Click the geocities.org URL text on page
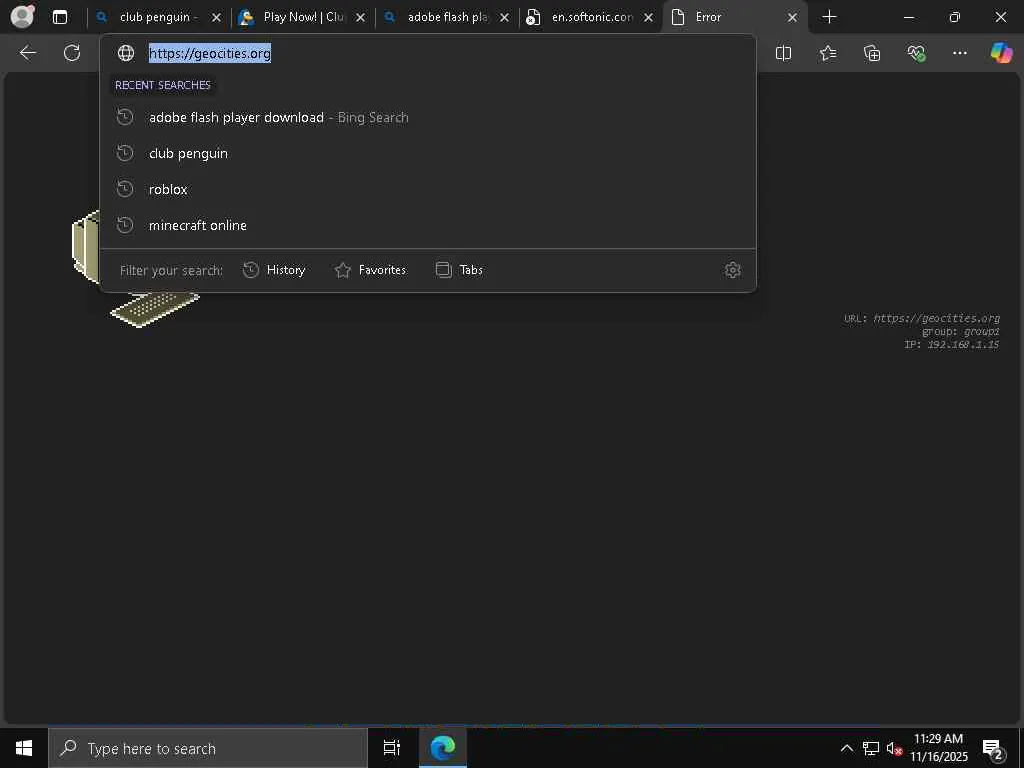 pos(936,318)
